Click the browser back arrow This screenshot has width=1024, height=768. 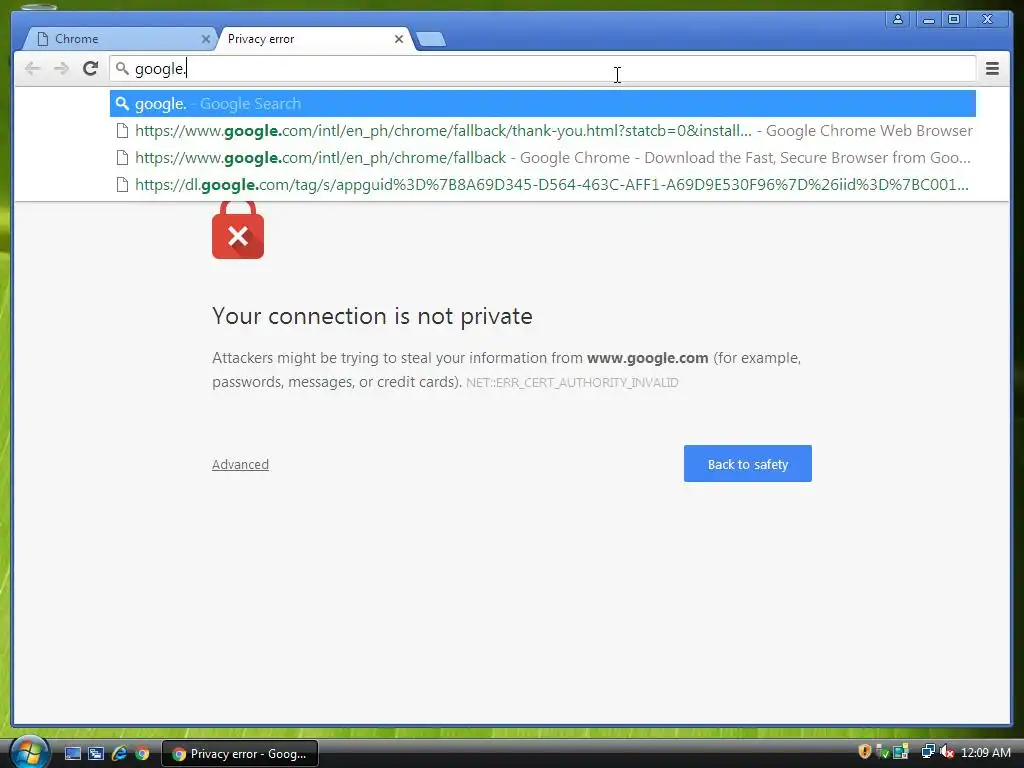(x=32, y=69)
